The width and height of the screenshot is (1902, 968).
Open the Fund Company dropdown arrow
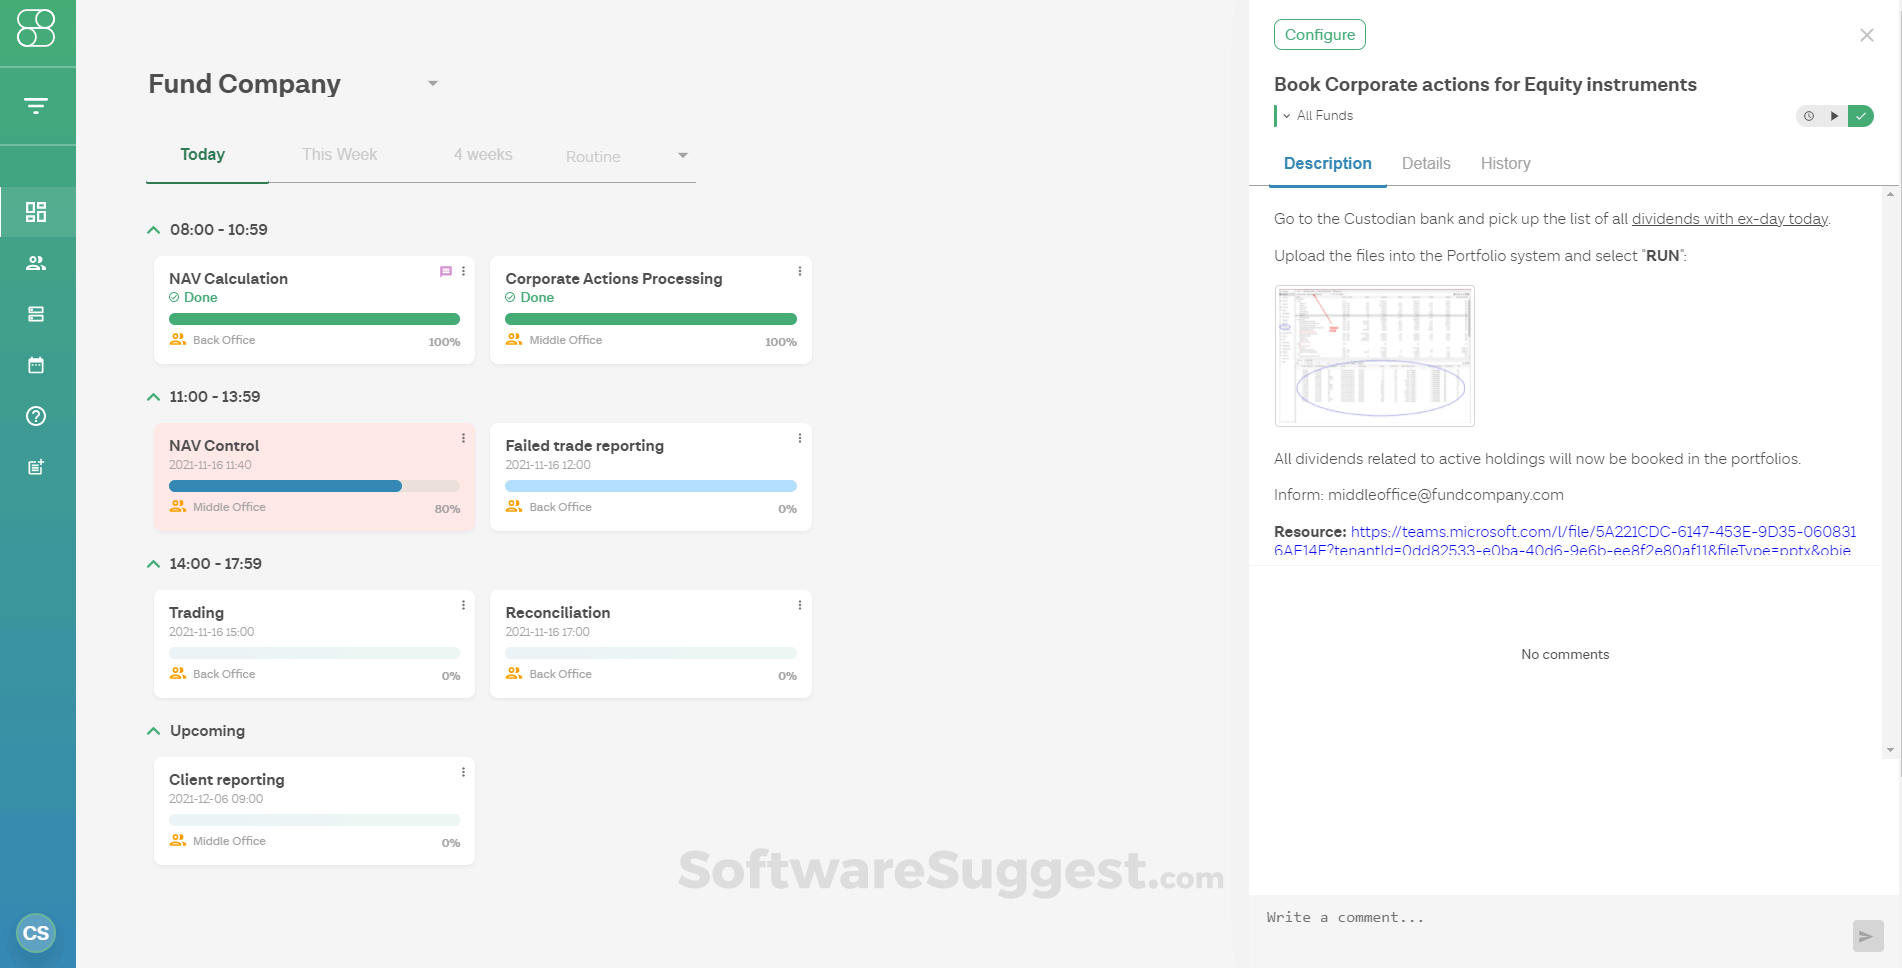(x=433, y=83)
